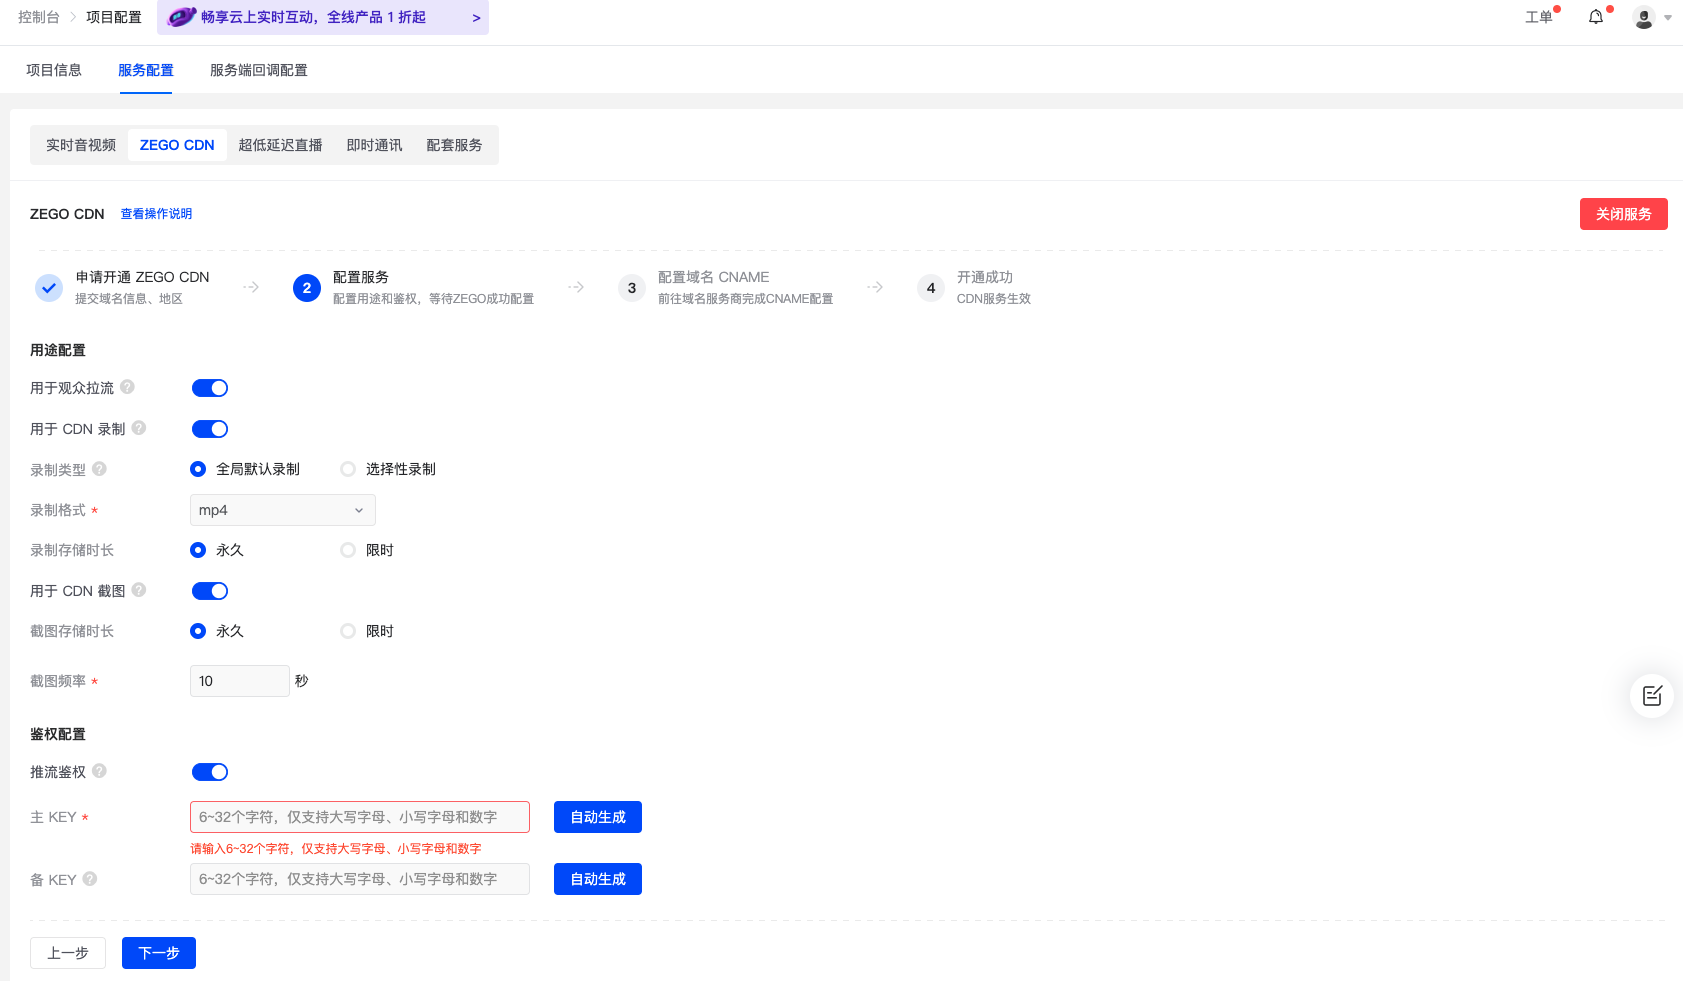Image resolution: width=1683 pixels, height=981 pixels.
Task: Select the 超低延迟直播 service tab
Action: (281, 145)
